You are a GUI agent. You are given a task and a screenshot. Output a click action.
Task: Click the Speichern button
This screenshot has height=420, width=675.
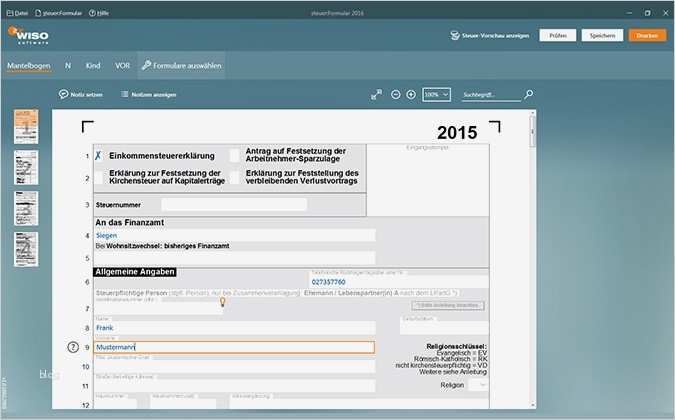tap(602, 36)
